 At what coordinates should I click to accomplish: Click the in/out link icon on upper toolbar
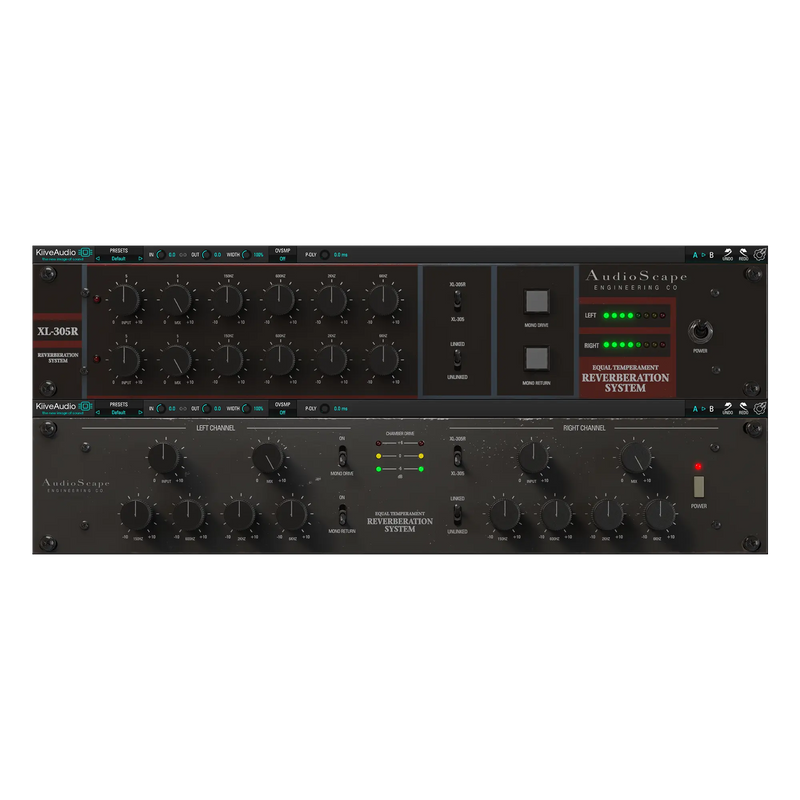point(183,255)
